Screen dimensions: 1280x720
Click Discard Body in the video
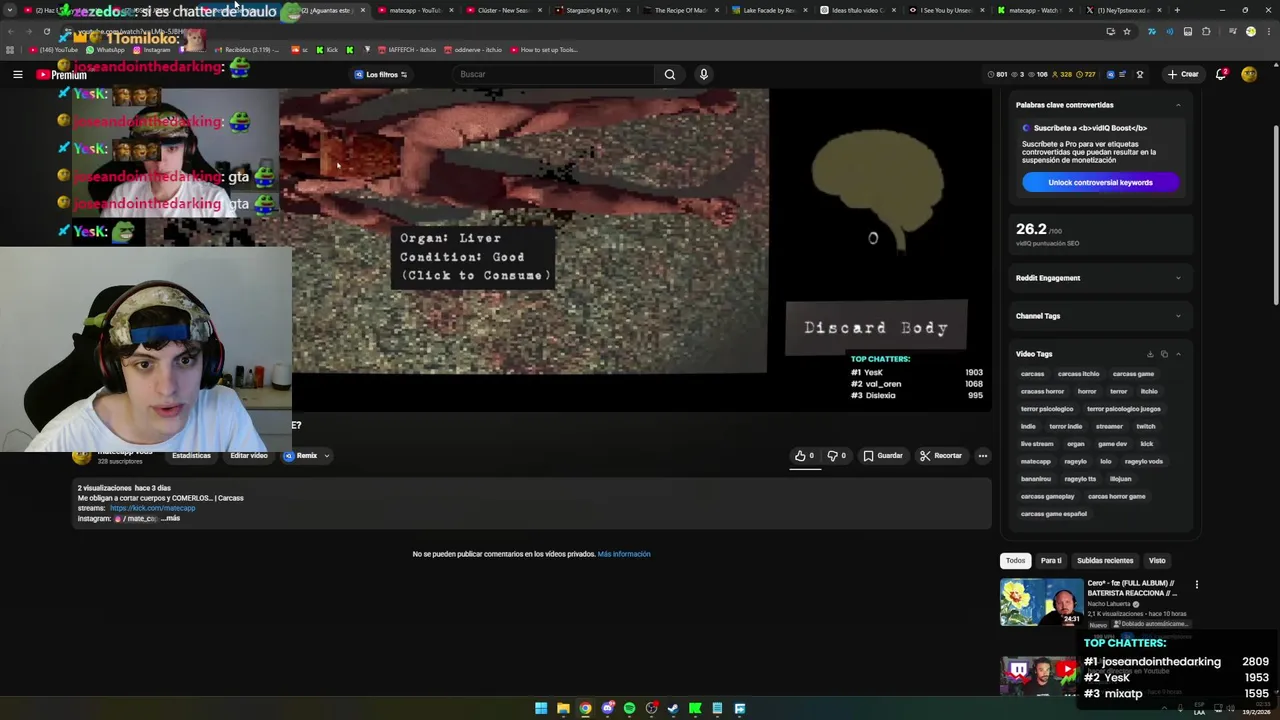(876, 328)
